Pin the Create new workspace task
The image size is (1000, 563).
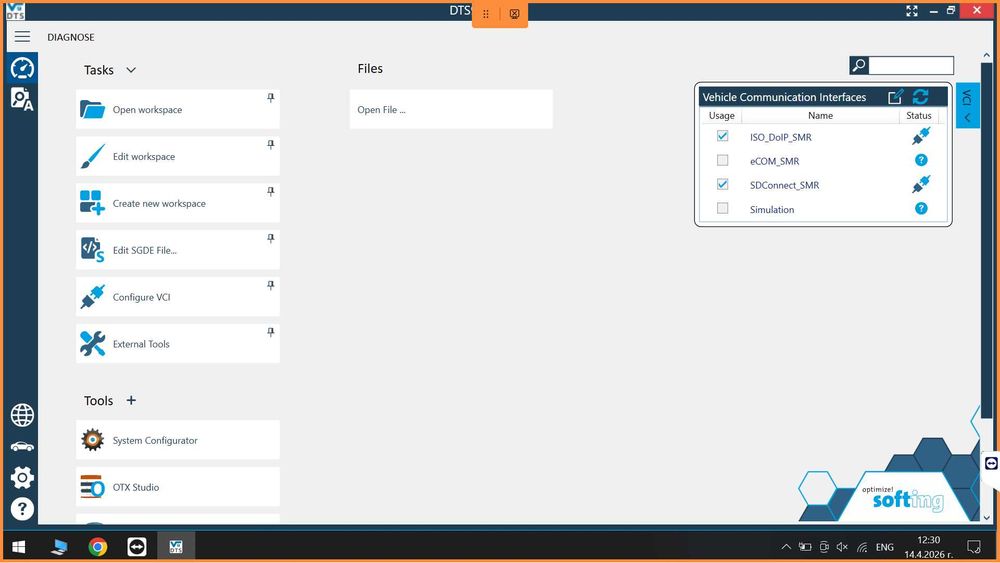point(270,191)
